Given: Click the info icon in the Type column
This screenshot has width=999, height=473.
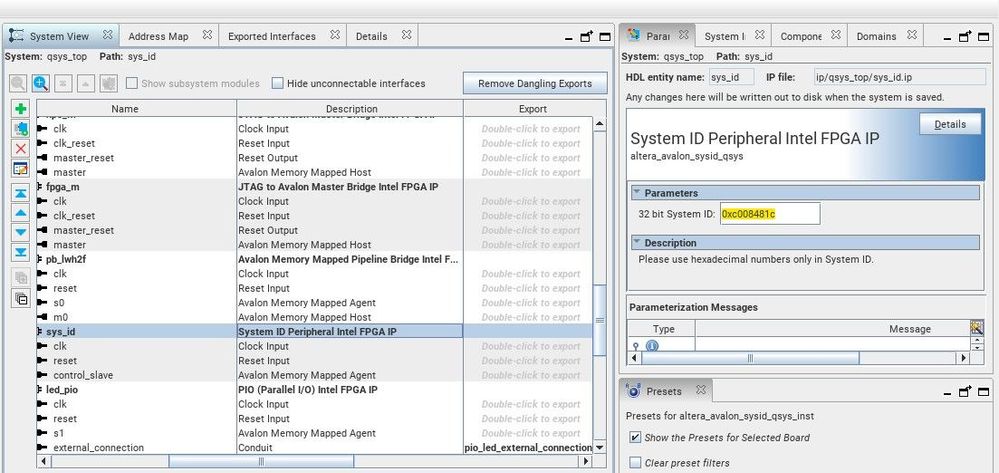Looking at the screenshot, I should (x=652, y=346).
